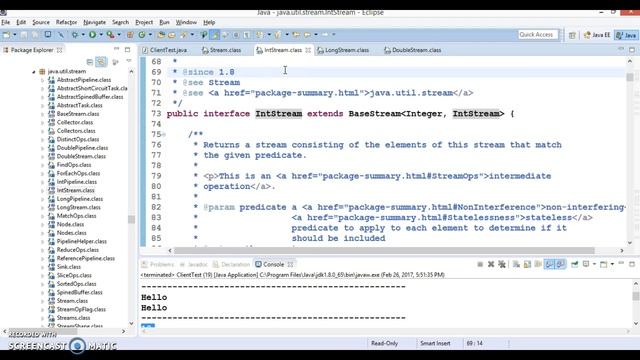Click the New file wizard icon
Image resolution: width=640 pixels, height=360 pixels.
pos(6,35)
